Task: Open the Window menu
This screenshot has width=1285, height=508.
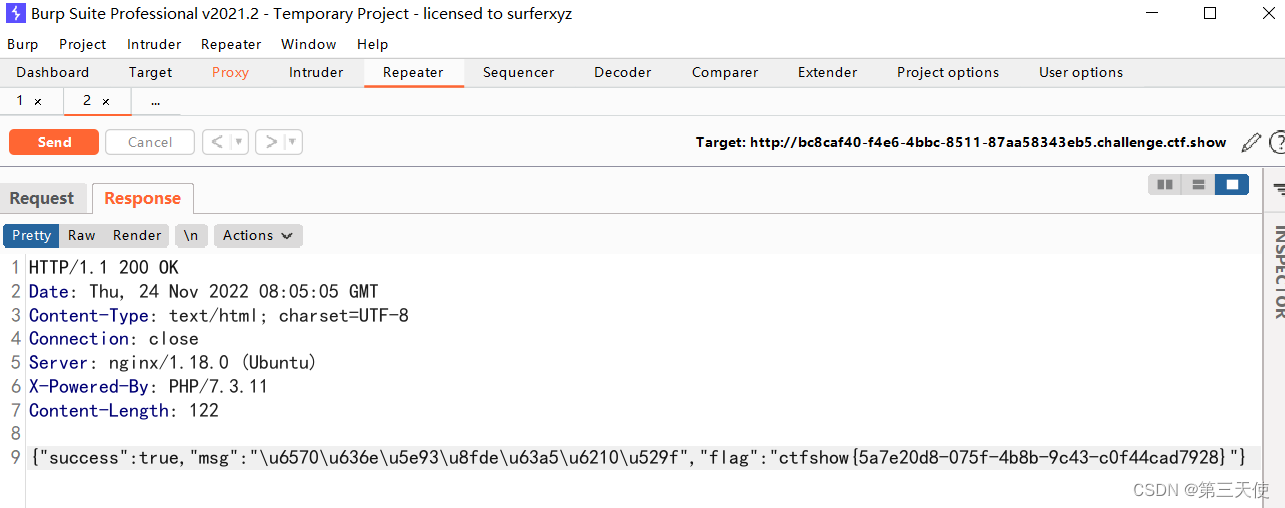Action: (309, 44)
